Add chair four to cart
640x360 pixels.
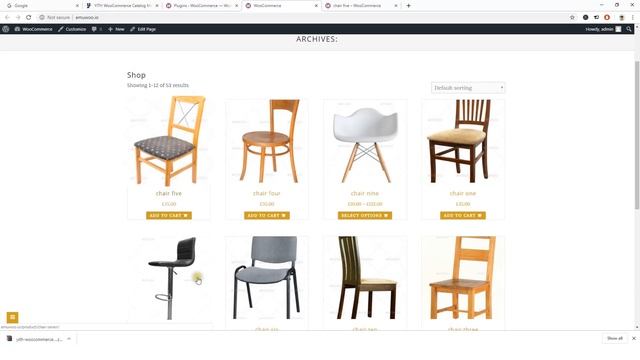[267, 215]
